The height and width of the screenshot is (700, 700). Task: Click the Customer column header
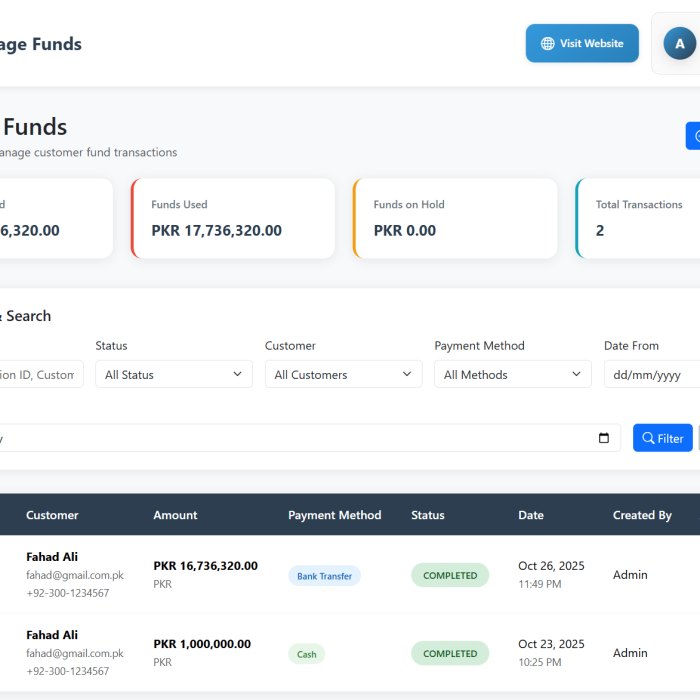52,515
